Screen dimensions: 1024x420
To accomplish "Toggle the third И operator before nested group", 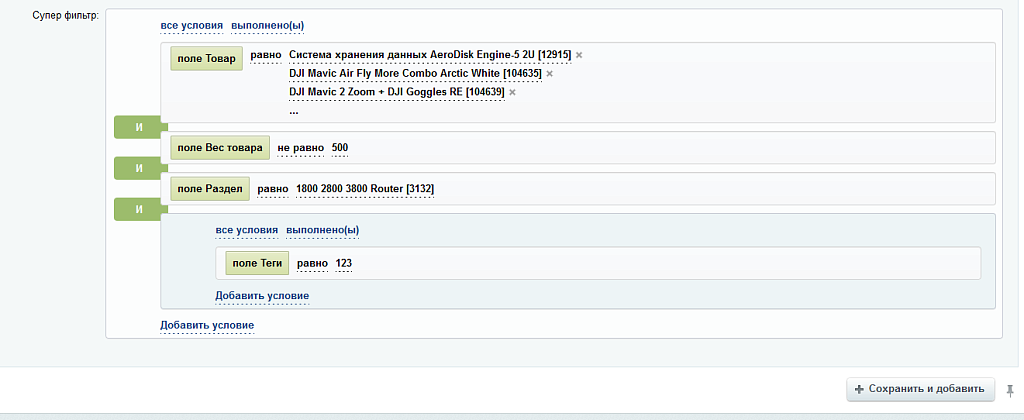I will tap(138, 209).
